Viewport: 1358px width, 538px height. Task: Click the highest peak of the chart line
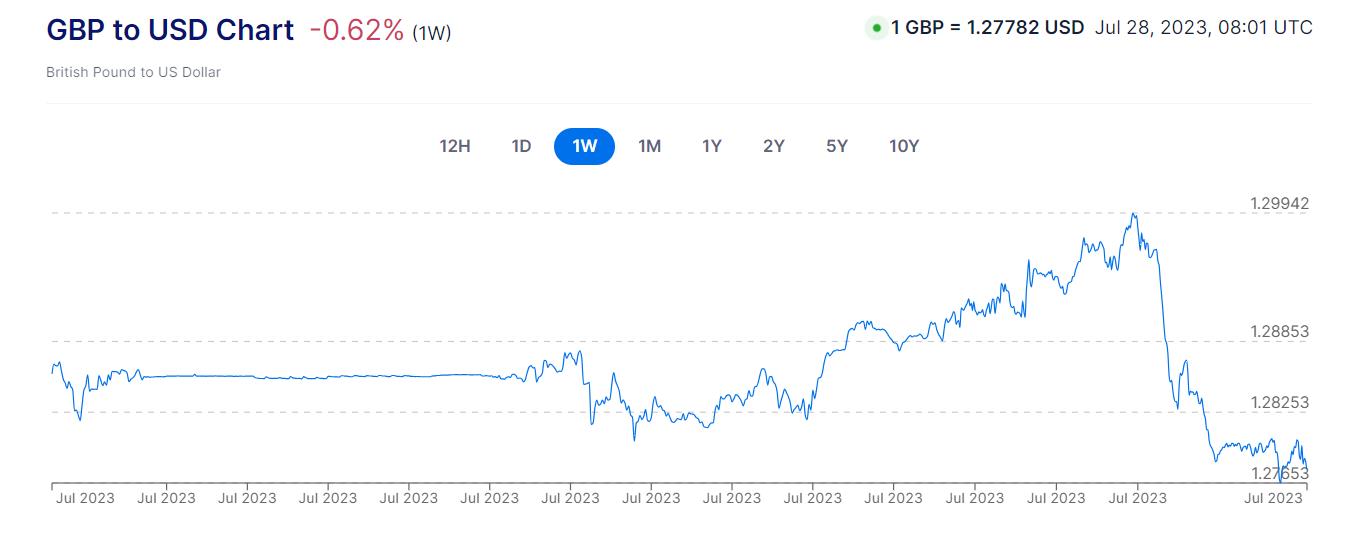[x=1133, y=214]
